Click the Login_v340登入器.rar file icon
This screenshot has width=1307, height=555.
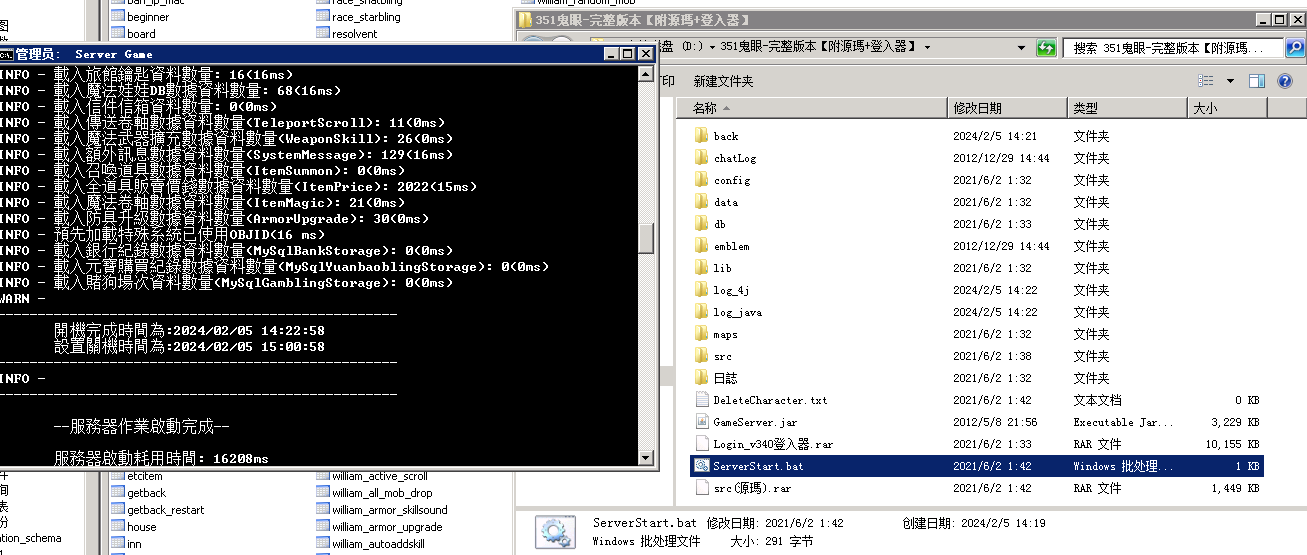pyautogui.click(x=701, y=444)
